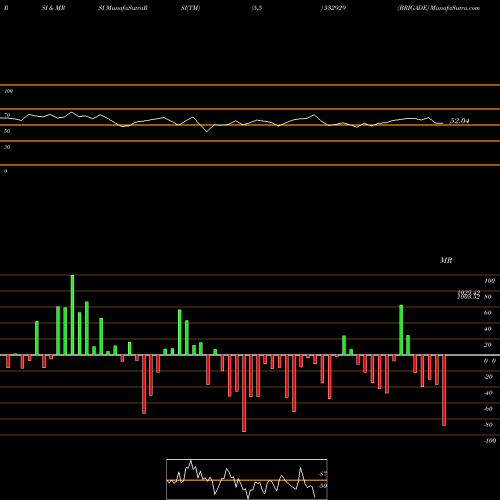This screenshot has width=500, height=500.
Task: Click the MR axis label "-100"
Action: 490,441
